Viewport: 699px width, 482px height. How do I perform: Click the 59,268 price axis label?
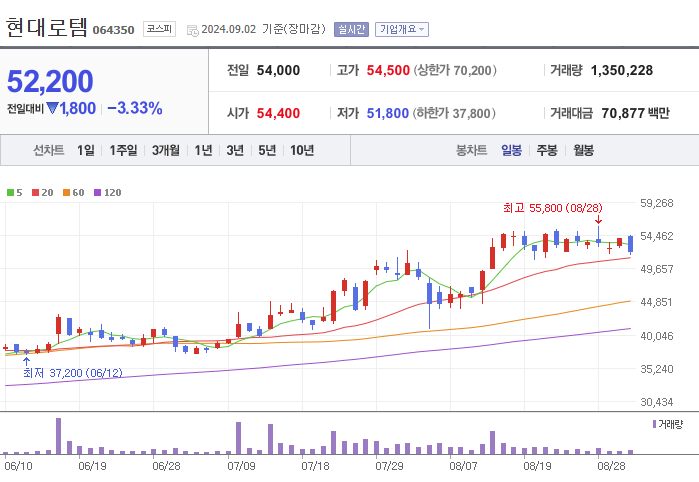tap(657, 203)
